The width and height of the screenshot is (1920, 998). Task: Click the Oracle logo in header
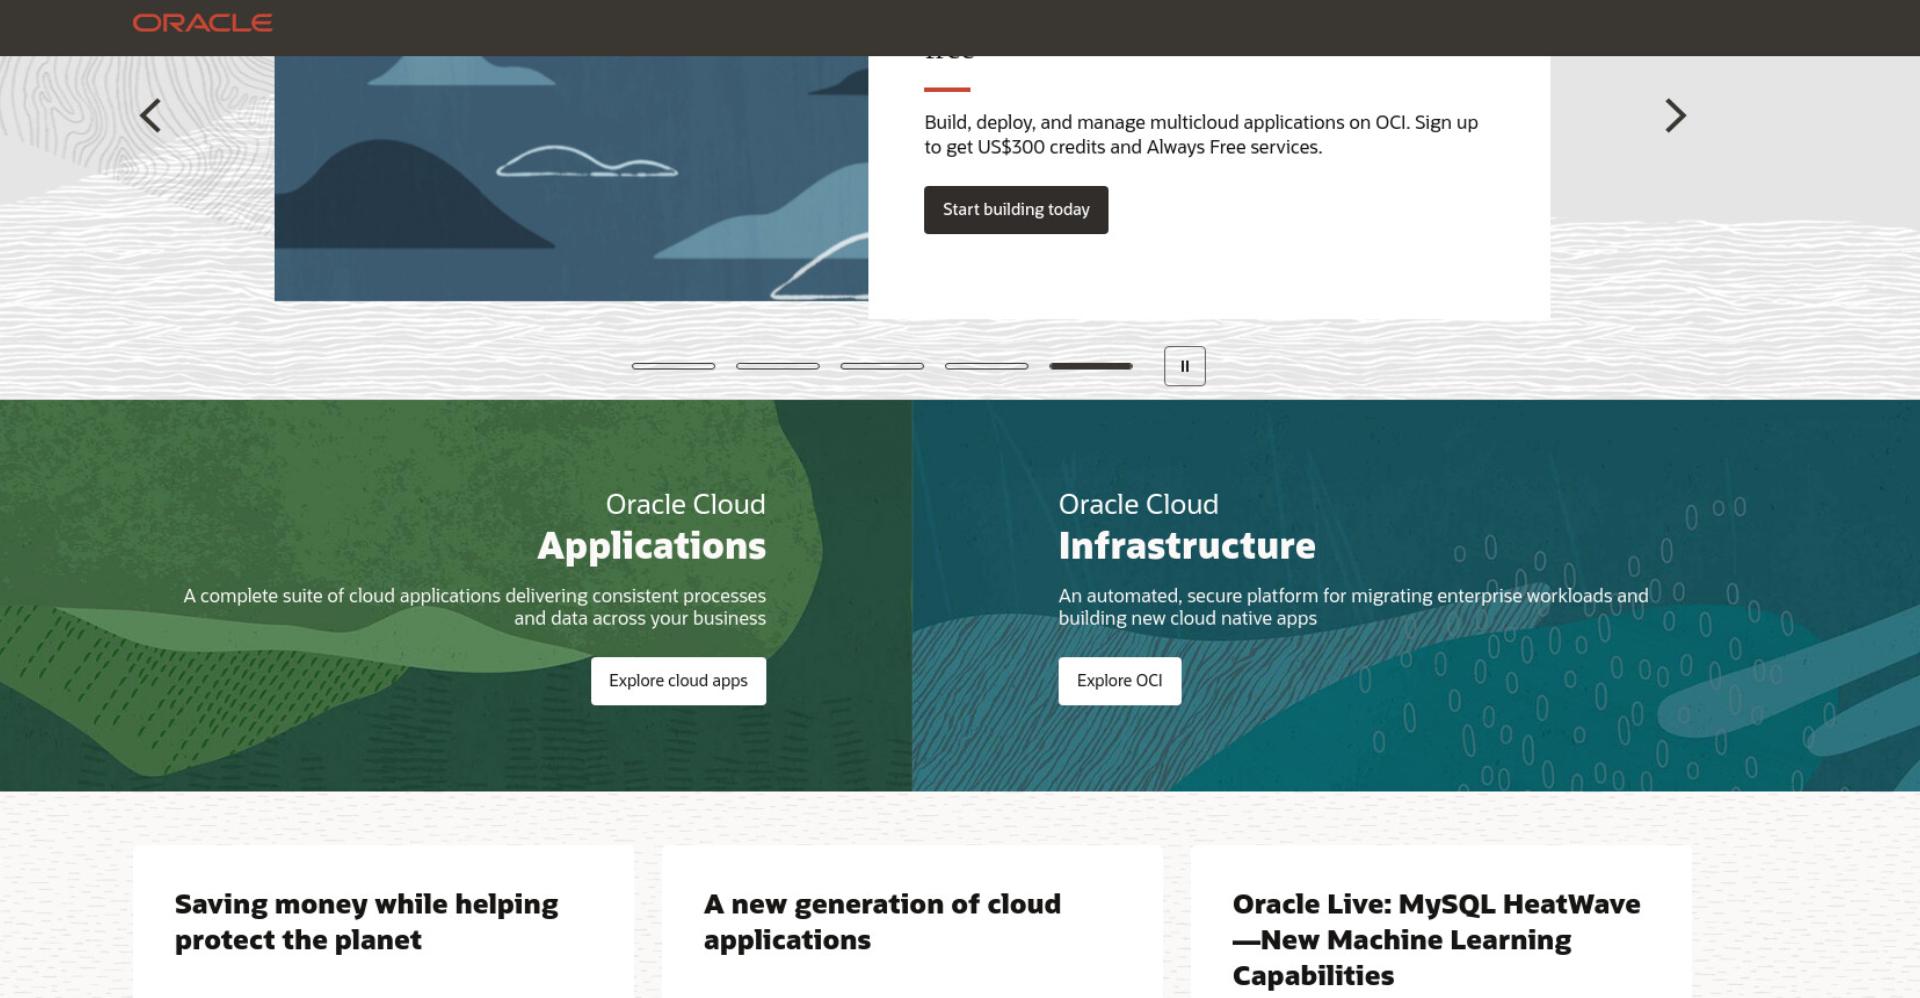tap(202, 23)
